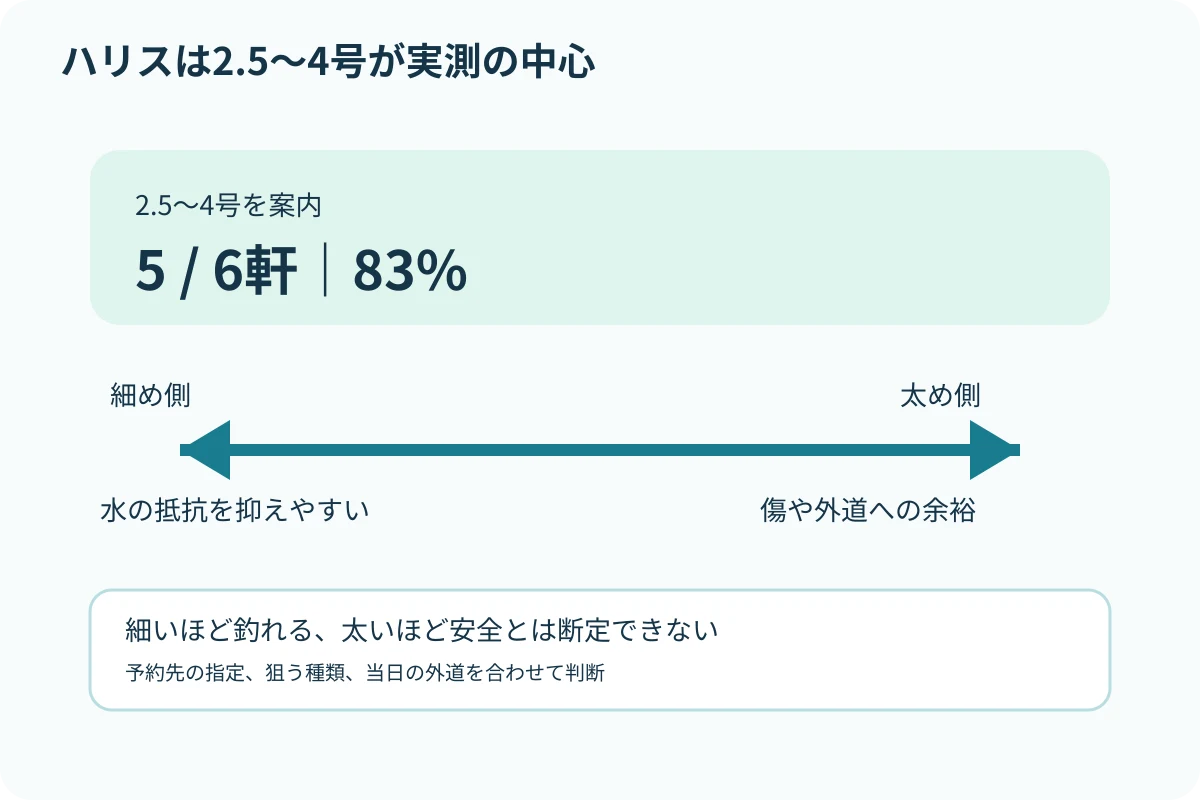Click the vertical divider between 6軒 and 83%
1200x800 pixels.
pyautogui.click(x=326, y=272)
